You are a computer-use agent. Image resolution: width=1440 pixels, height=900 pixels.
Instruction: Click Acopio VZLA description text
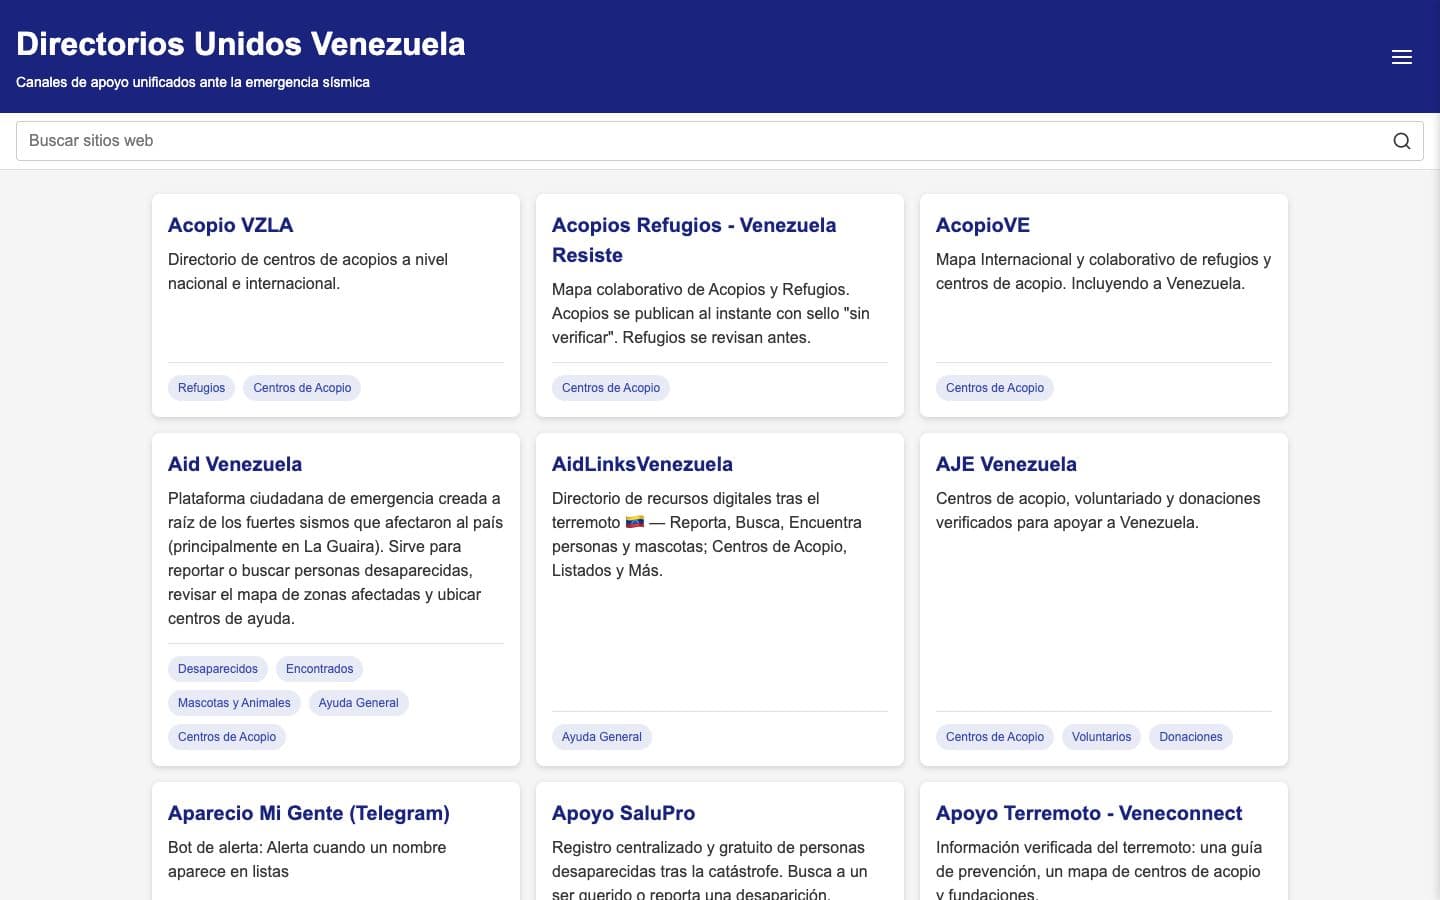[x=308, y=271]
